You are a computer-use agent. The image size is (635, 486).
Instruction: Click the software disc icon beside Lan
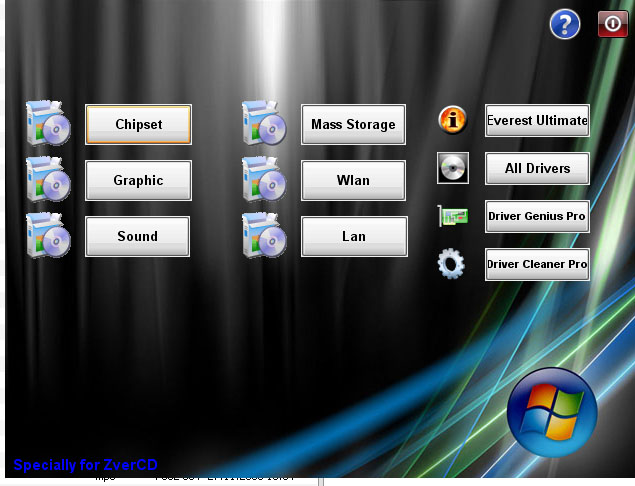pos(264,235)
